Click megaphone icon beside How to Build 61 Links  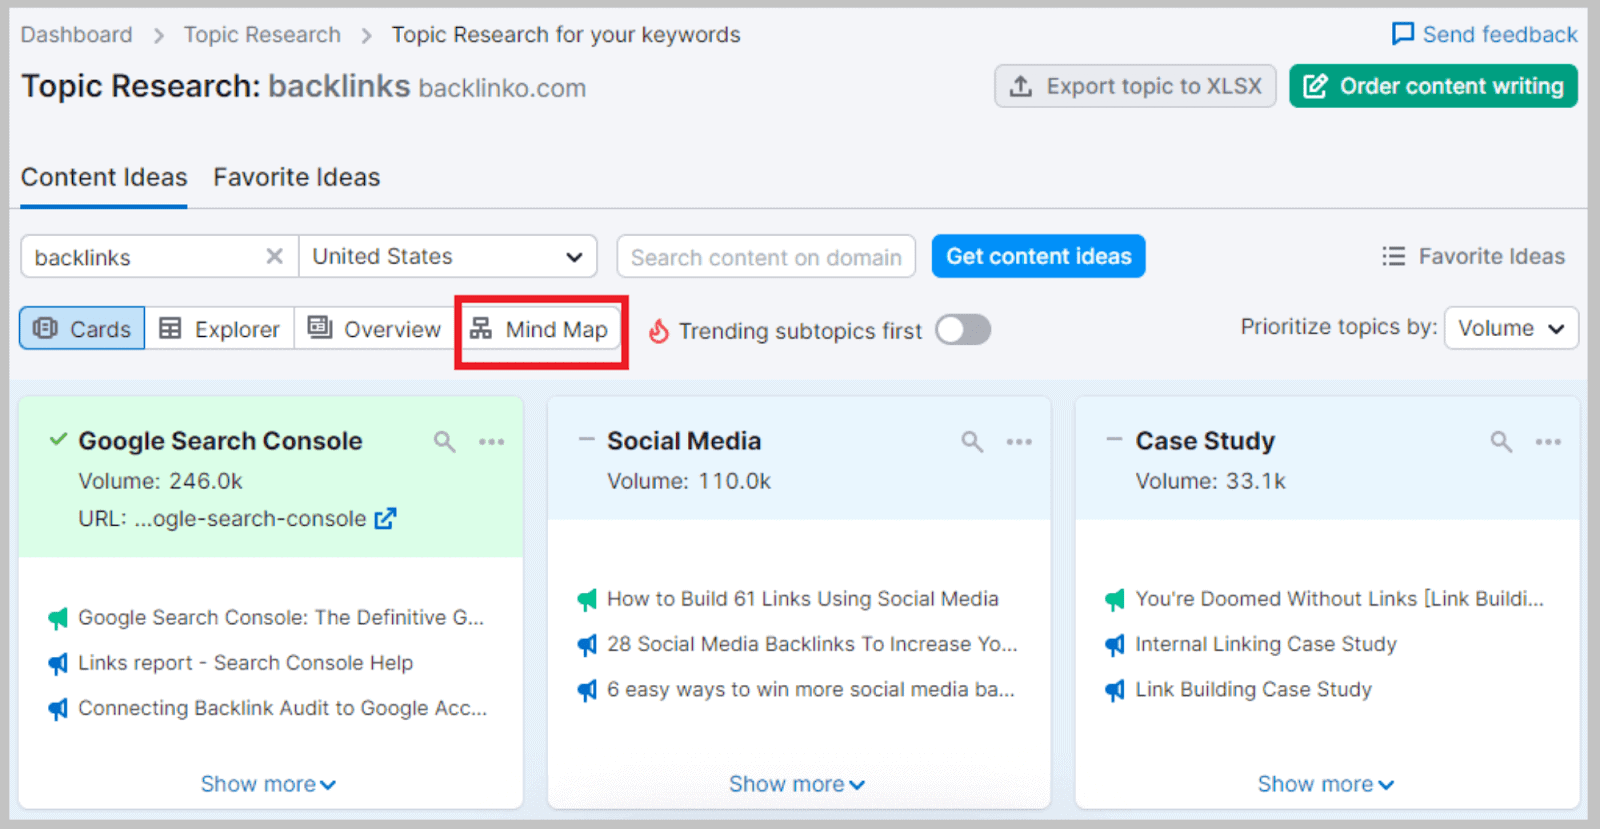587,600
